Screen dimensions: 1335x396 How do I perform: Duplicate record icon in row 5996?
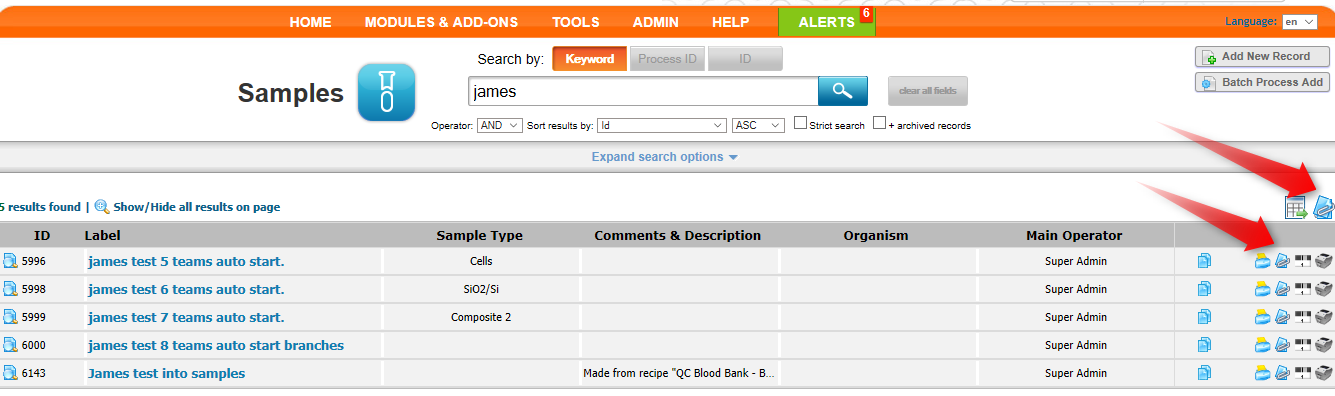tap(1204, 261)
